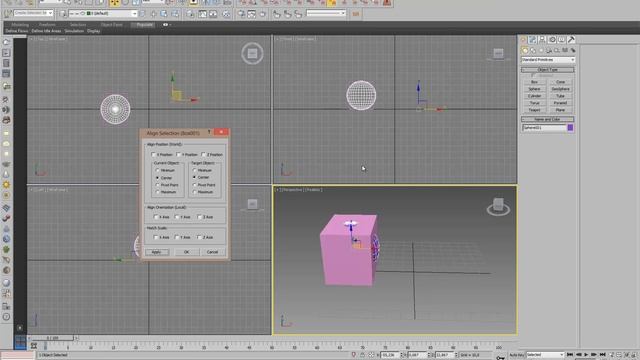Screen dimensions: 640x360
Task: Open Define Flows ribbon panel
Action: (x=17, y=31)
